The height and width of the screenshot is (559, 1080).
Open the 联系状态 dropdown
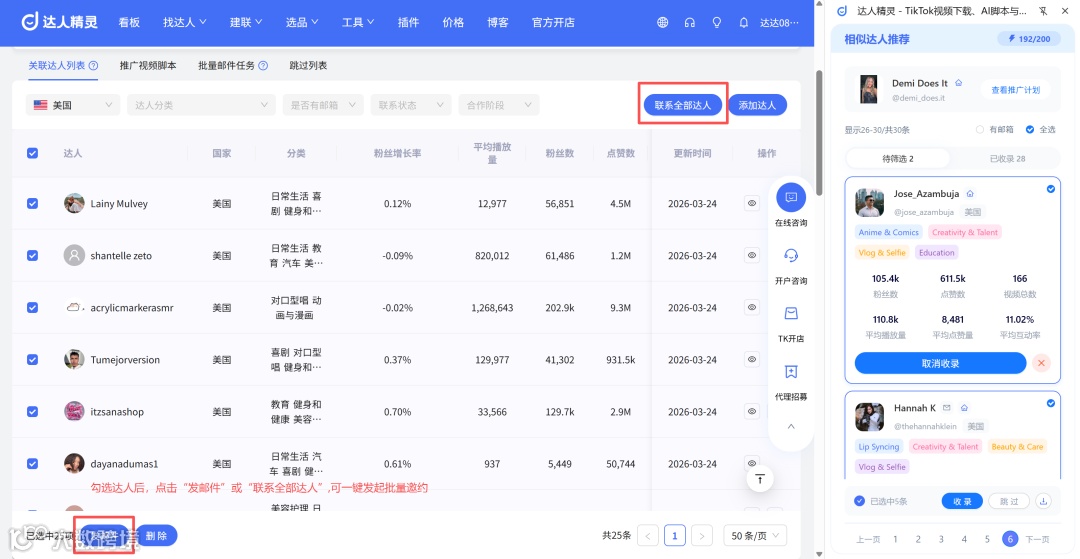(411, 105)
